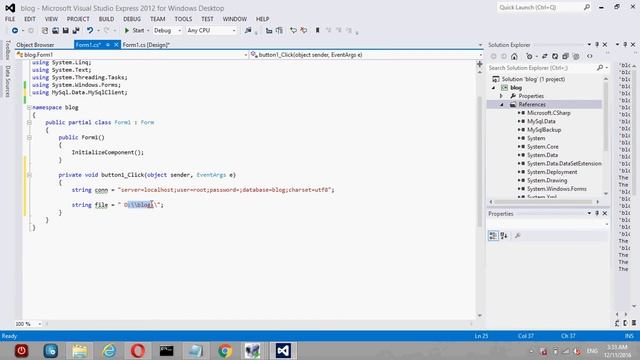Select the System.Windows.Forms reference
Viewport: 640px width, 360px height.
coord(556,189)
